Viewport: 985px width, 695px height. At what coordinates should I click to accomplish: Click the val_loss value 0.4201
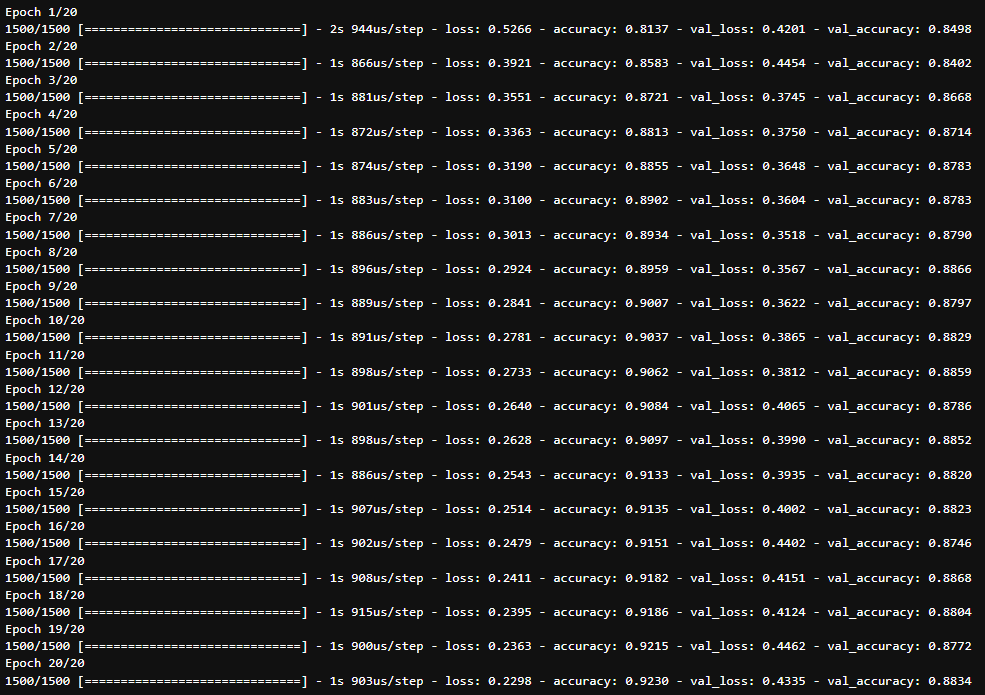(x=784, y=29)
